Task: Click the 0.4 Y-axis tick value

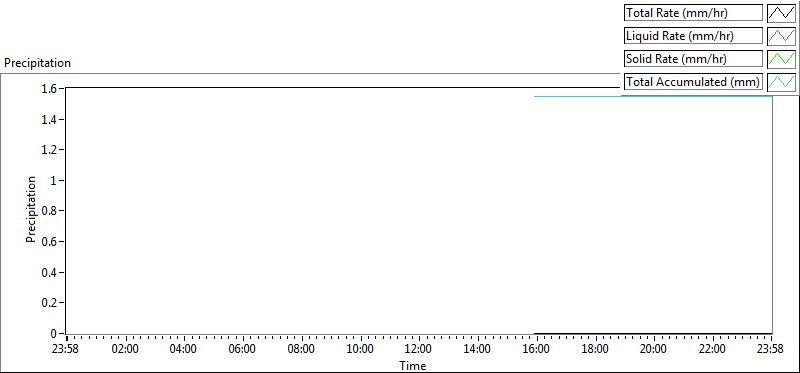Action: 49,272
